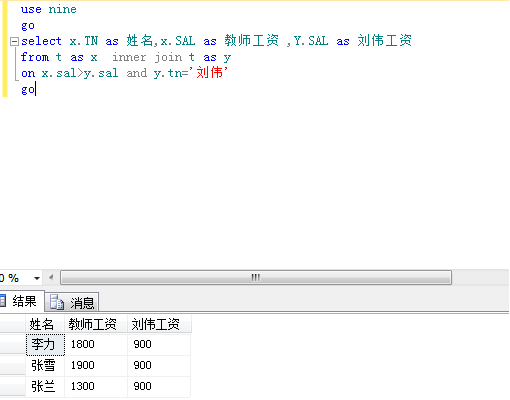Select the 教师工资 column header
Screen dimensions: 510x400
[x=96, y=324]
